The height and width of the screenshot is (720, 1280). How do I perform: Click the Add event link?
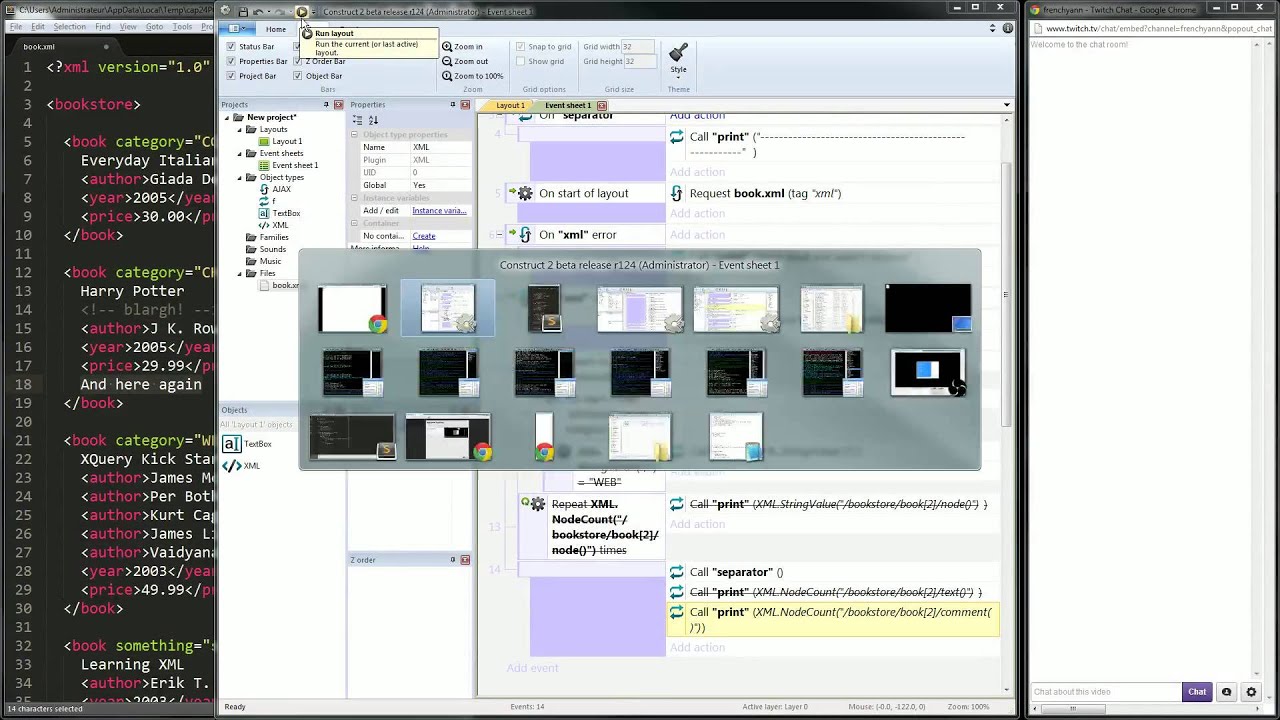pos(532,668)
